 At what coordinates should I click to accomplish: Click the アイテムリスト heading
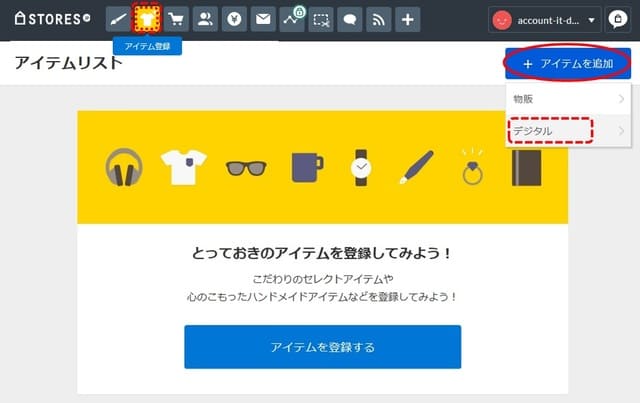point(69,63)
